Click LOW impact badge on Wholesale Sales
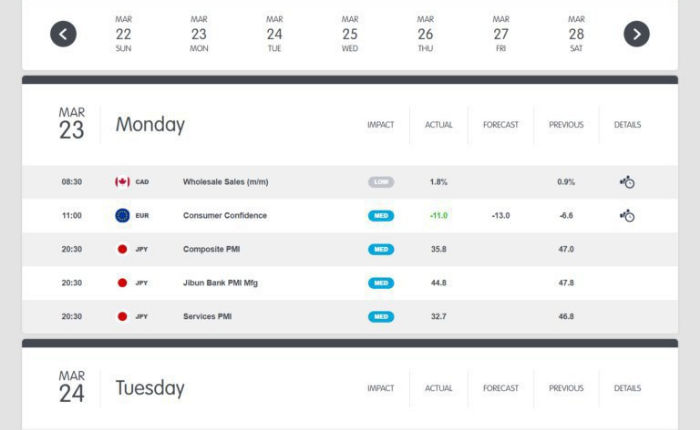This screenshot has height=430, width=700. coord(381,182)
